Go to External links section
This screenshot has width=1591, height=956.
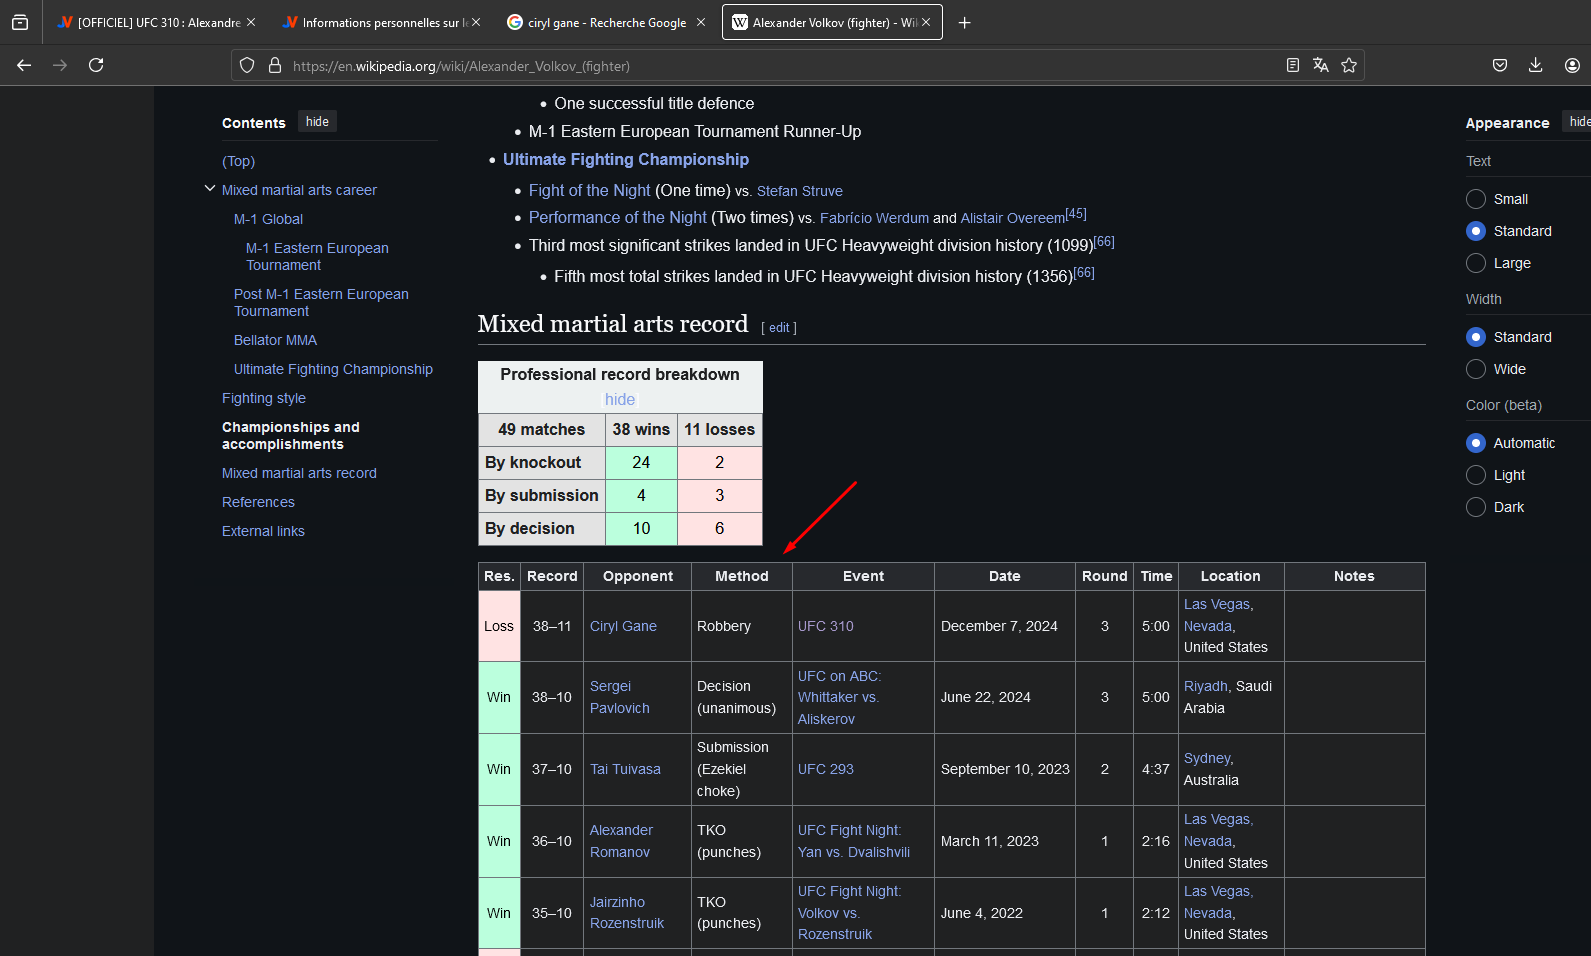coord(263,531)
